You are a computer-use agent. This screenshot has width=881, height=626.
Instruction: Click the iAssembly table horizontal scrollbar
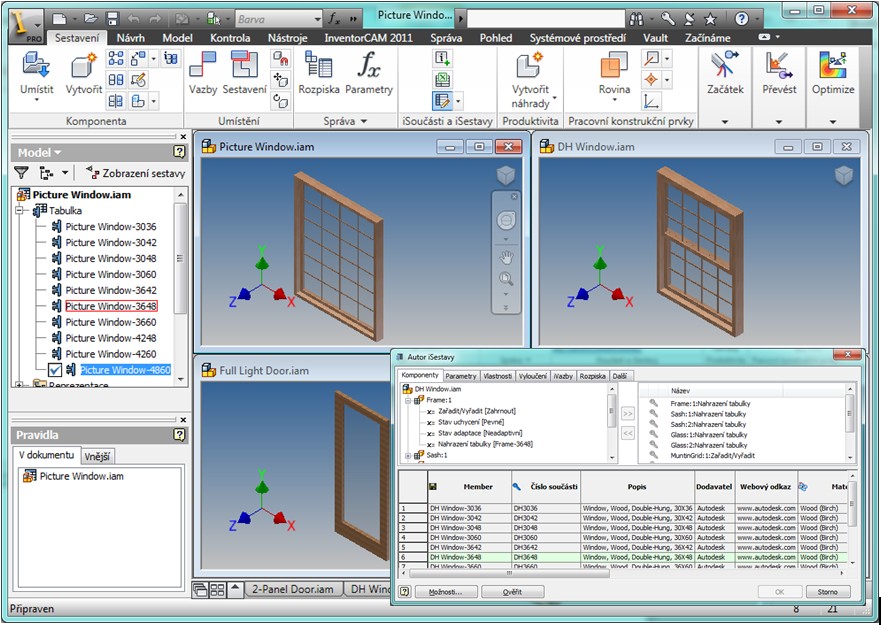pos(509,573)
